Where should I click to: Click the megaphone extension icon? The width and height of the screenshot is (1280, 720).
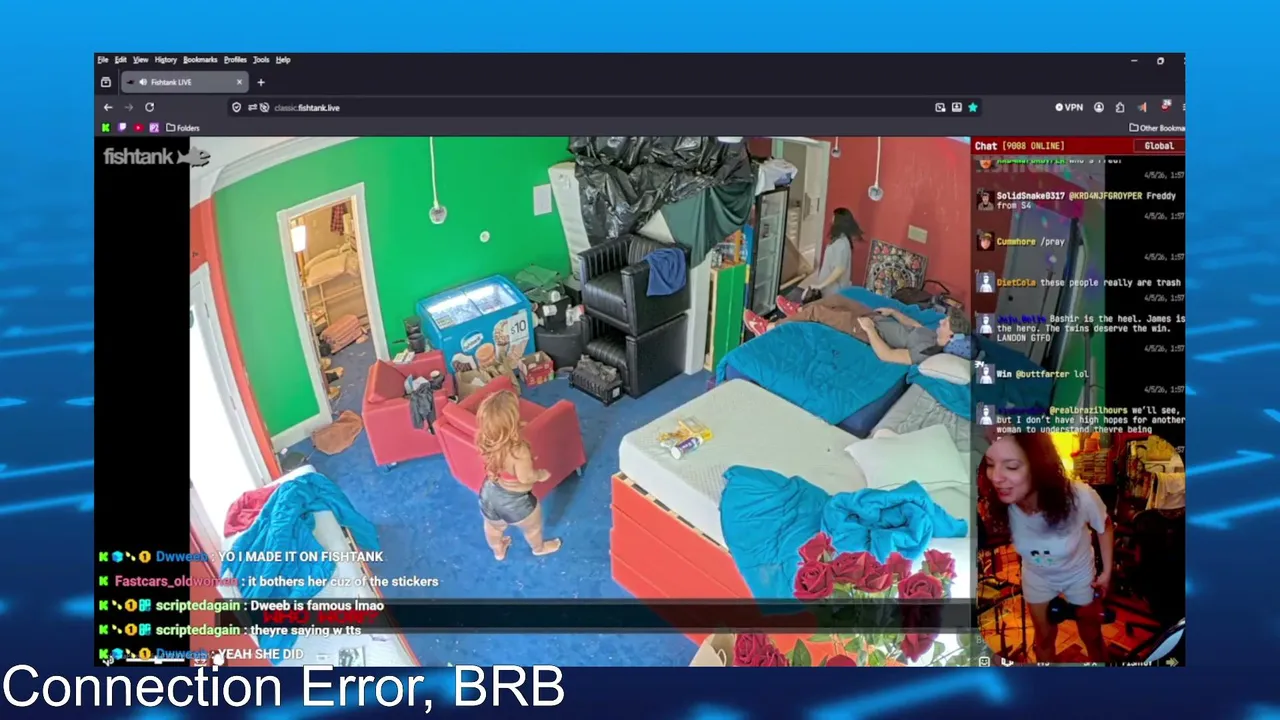pos(1142,107)
